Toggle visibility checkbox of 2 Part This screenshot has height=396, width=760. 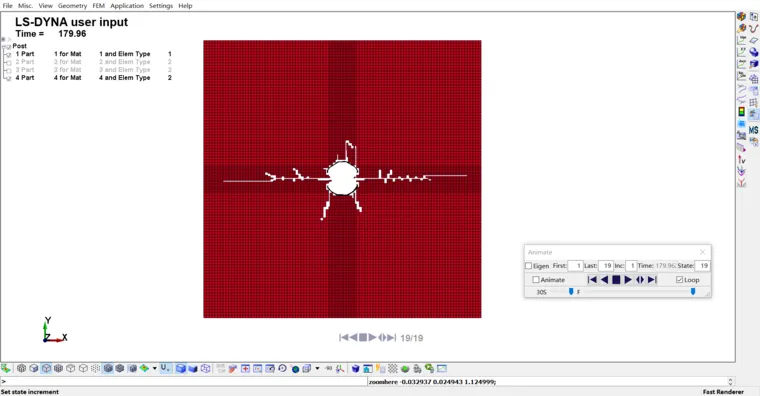pyautogui.click(x=9, y=62)
